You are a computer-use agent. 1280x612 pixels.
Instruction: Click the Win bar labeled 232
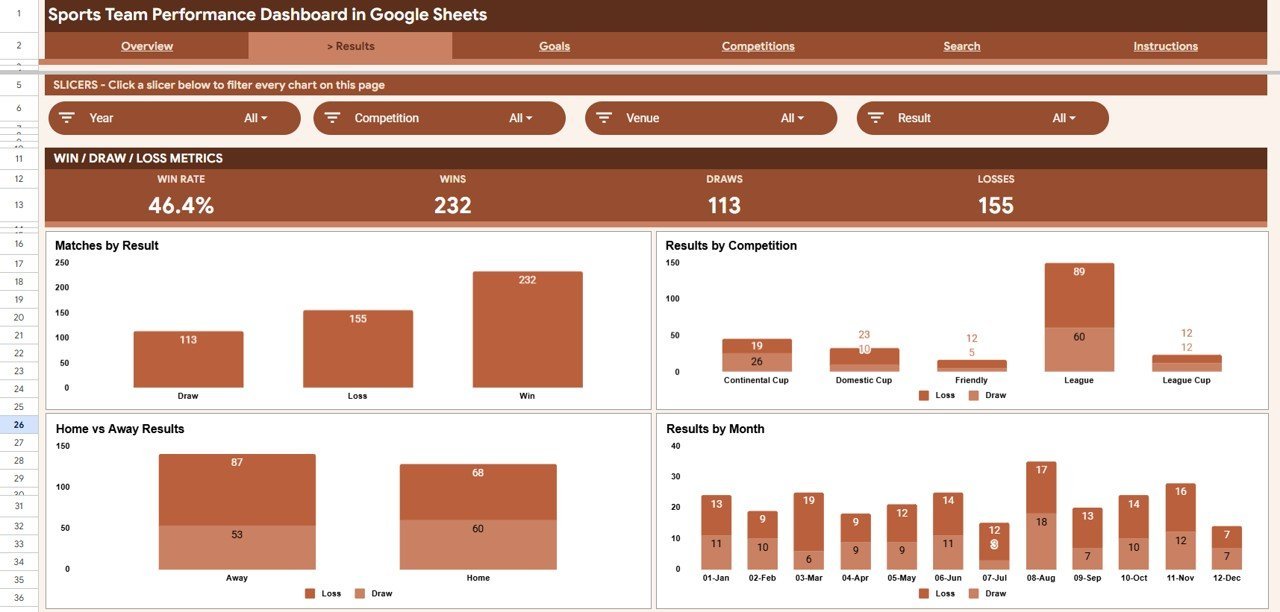pyautogui.click(x=527, y=329)
